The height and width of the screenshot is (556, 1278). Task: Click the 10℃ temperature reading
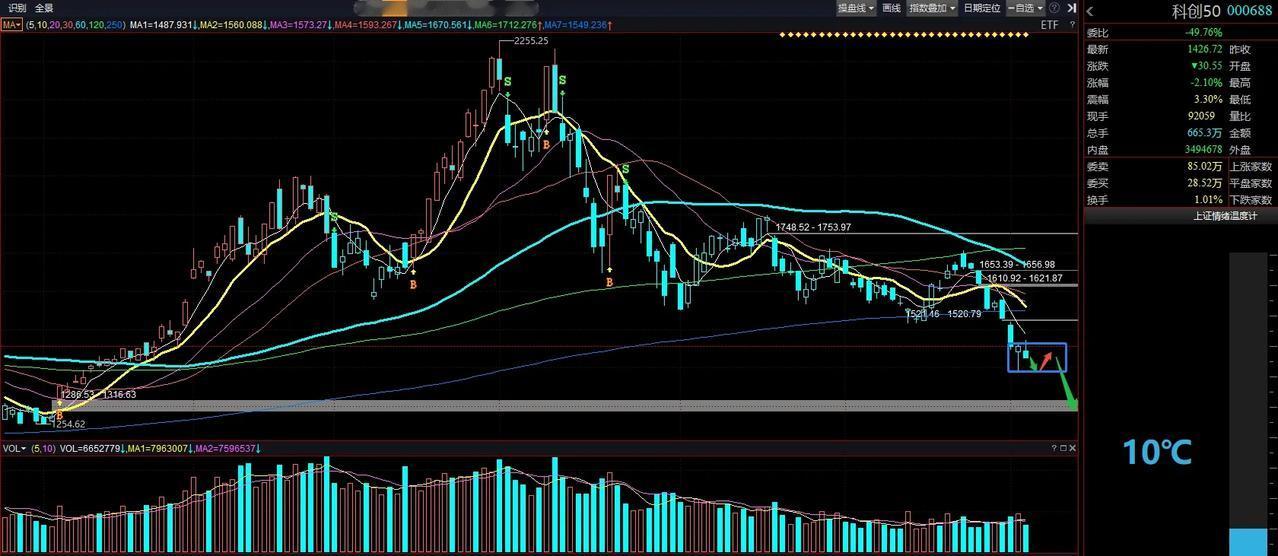click(x=1157, y=452)
